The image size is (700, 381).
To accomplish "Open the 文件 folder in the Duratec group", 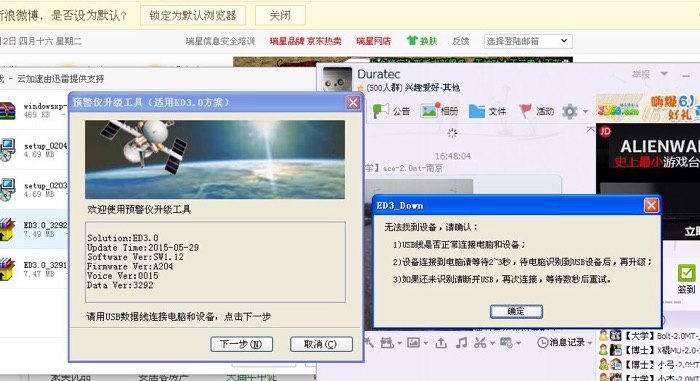I will [487, 111].
